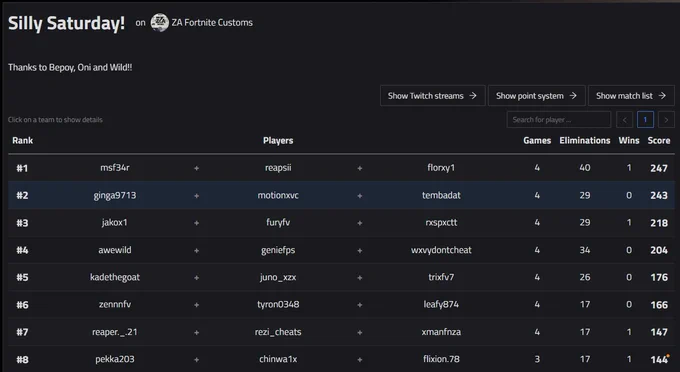Select player florxy1
This screenshot has width=680, height=372.
(441, 168)
